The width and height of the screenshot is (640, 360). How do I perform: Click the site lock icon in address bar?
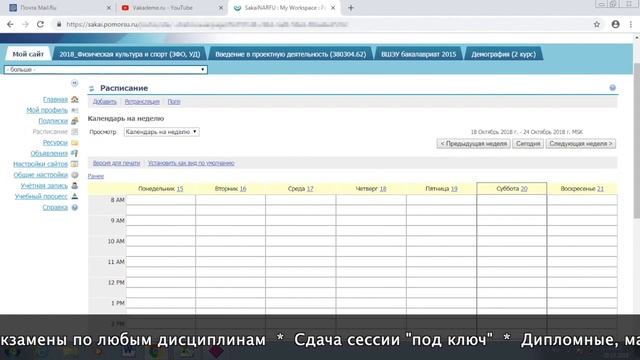click(59, 24)
